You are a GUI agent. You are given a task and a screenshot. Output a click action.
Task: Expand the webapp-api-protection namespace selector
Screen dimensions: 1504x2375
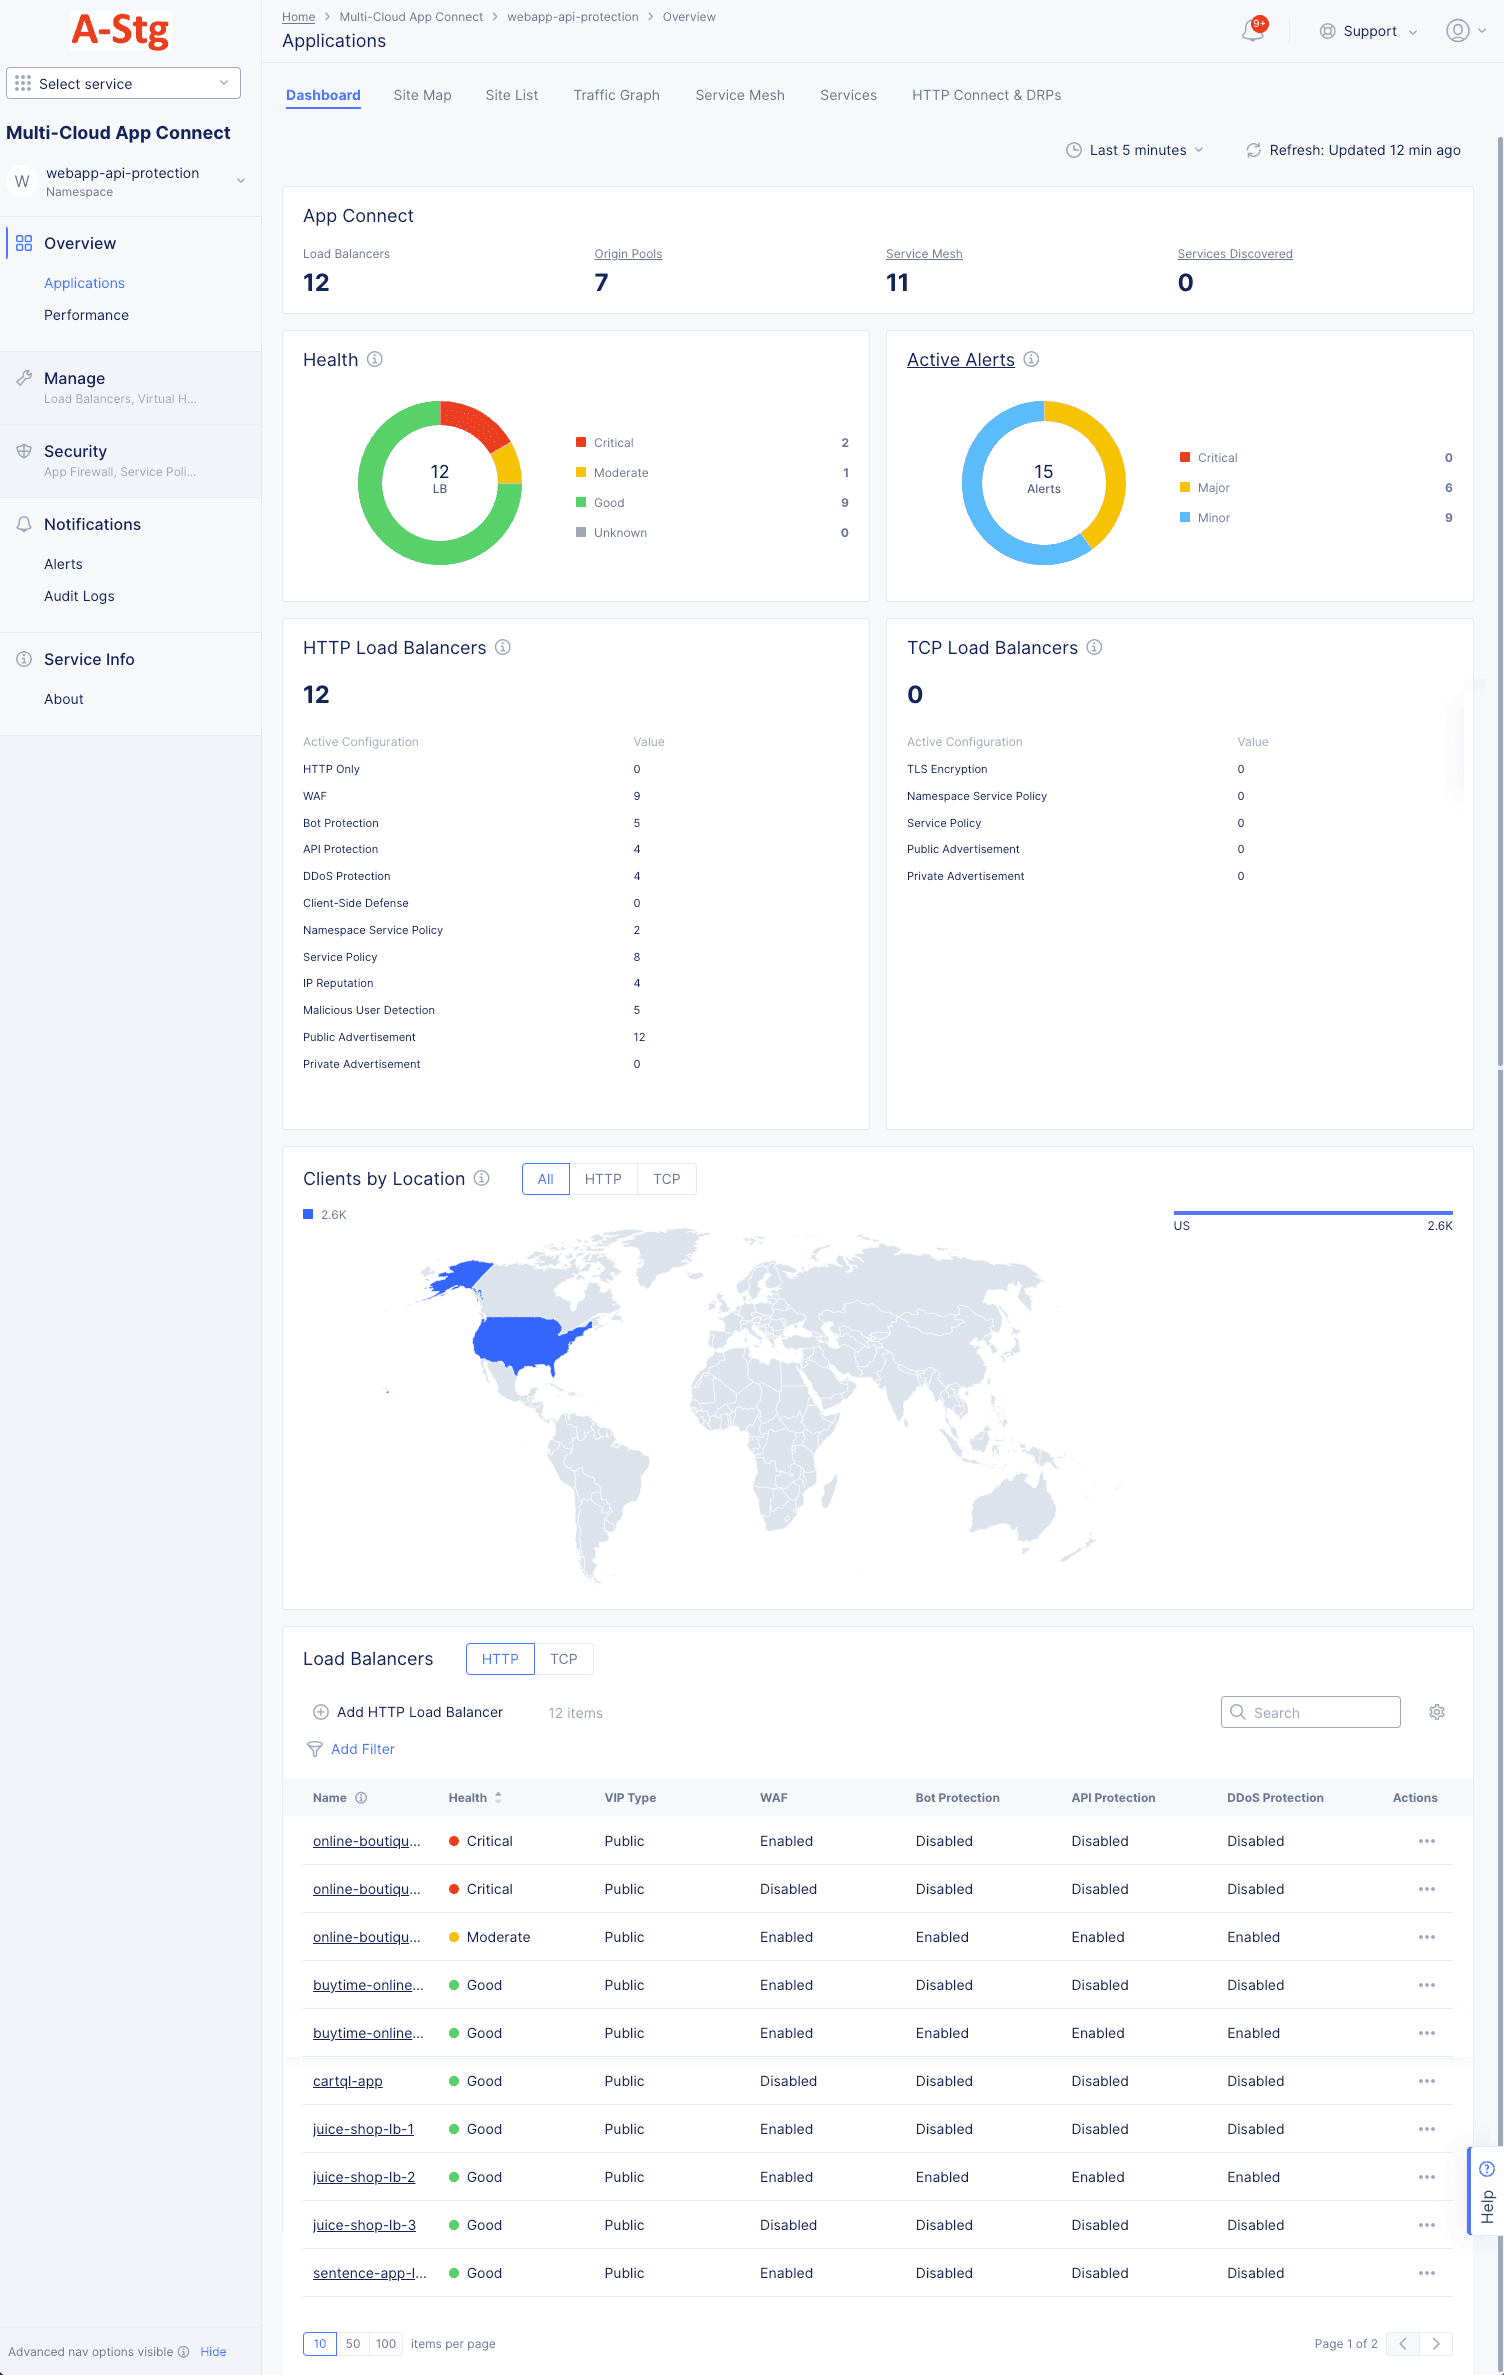240,181
